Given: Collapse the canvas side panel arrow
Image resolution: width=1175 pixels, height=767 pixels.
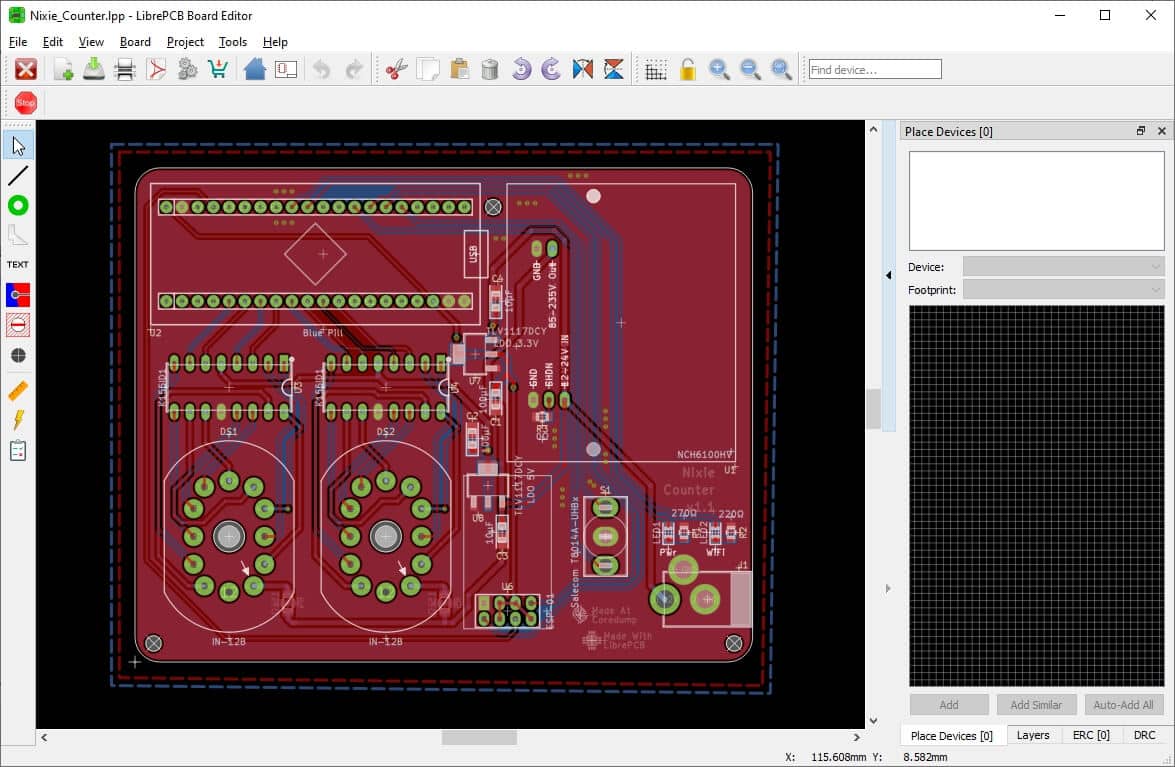Looking at the screenshot, I should [888, 274].
